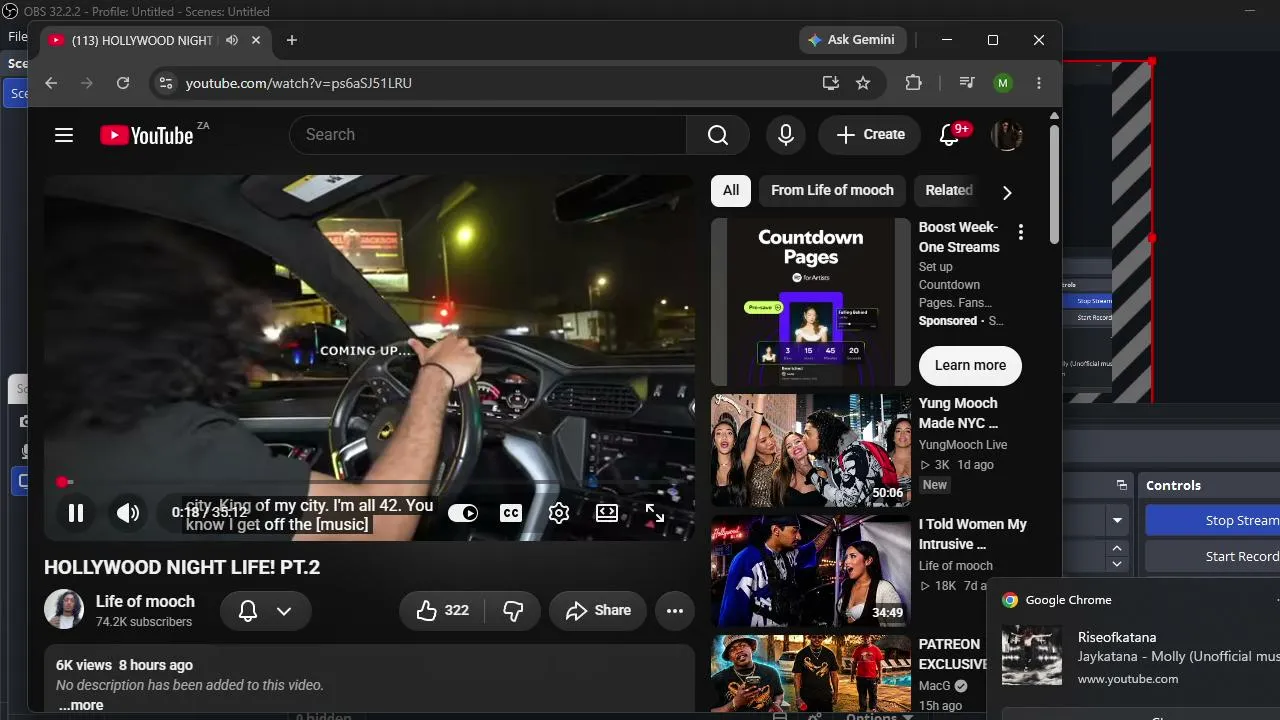Open the YouTube account avatar menu
This screenshot has height=720, width=1280.
[1007, 135]
